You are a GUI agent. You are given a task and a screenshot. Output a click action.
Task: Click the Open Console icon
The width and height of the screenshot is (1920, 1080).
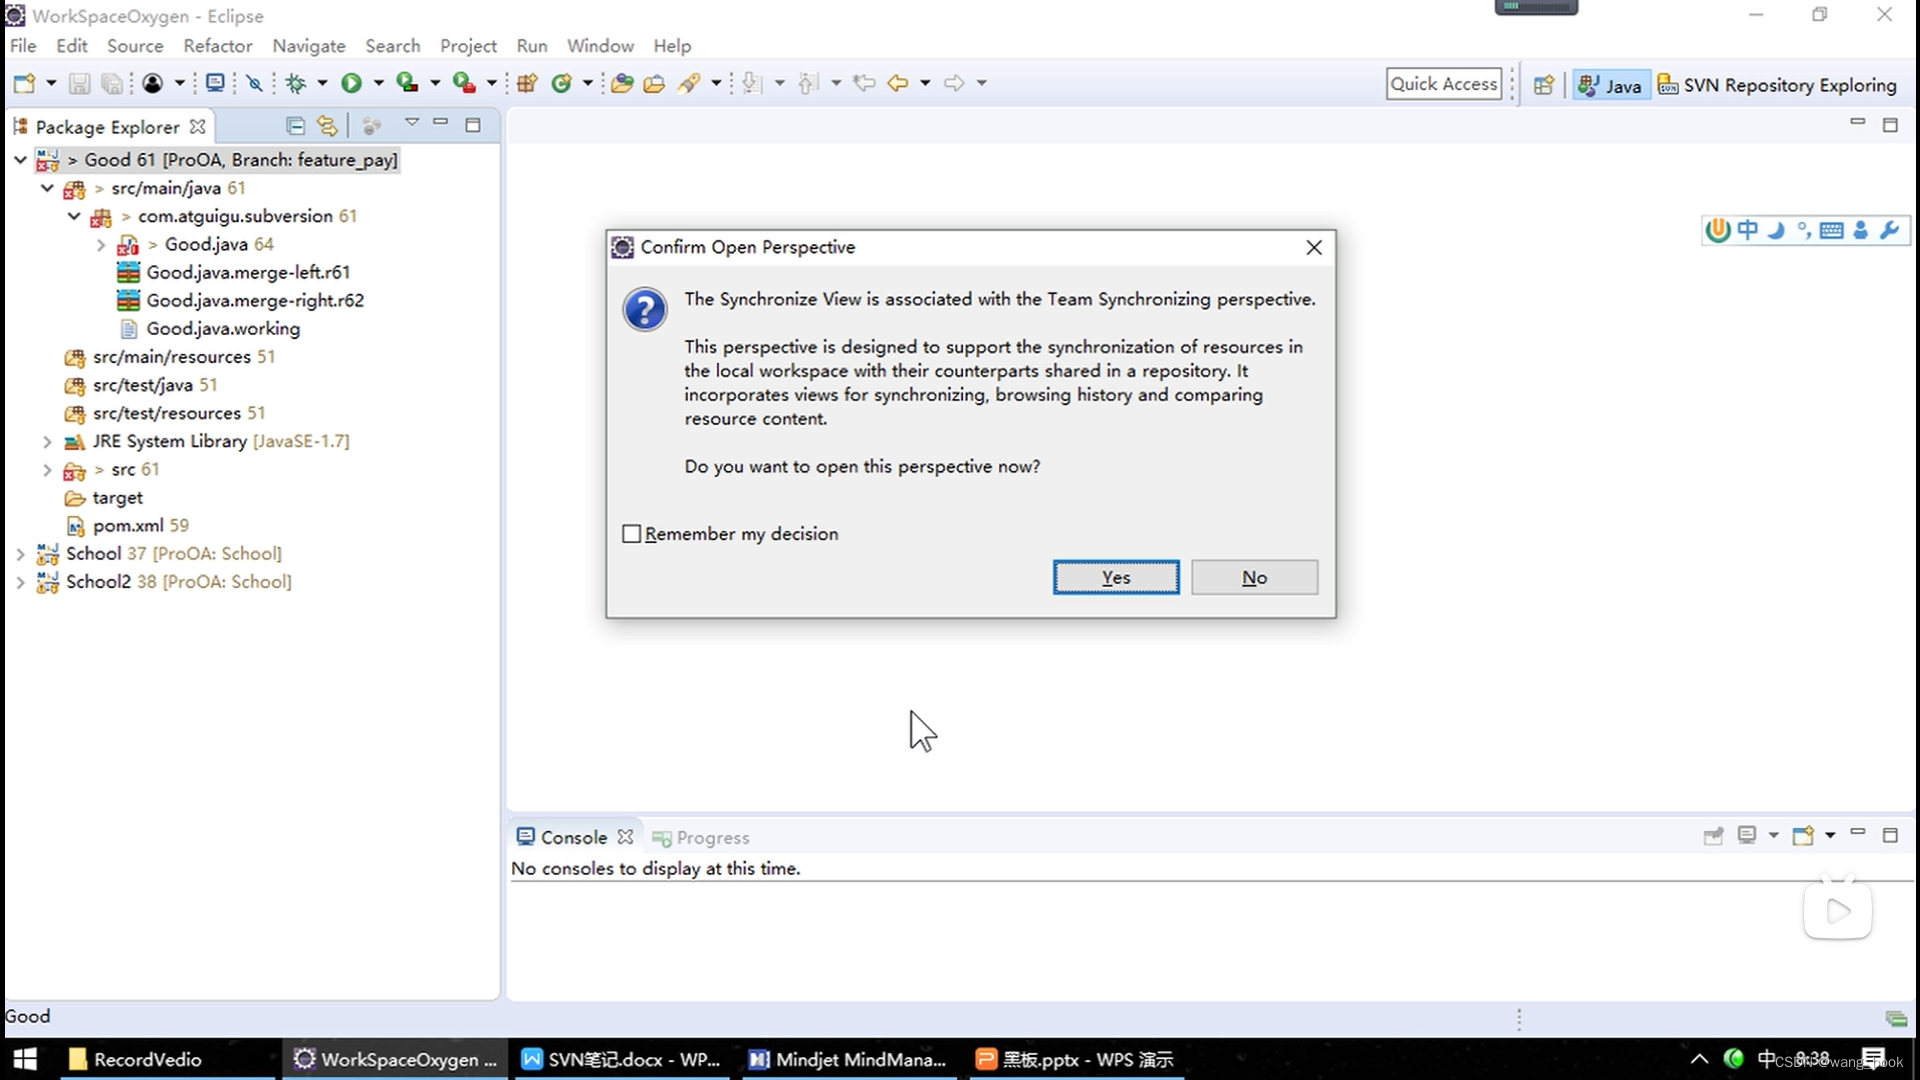click(1803, 836)
